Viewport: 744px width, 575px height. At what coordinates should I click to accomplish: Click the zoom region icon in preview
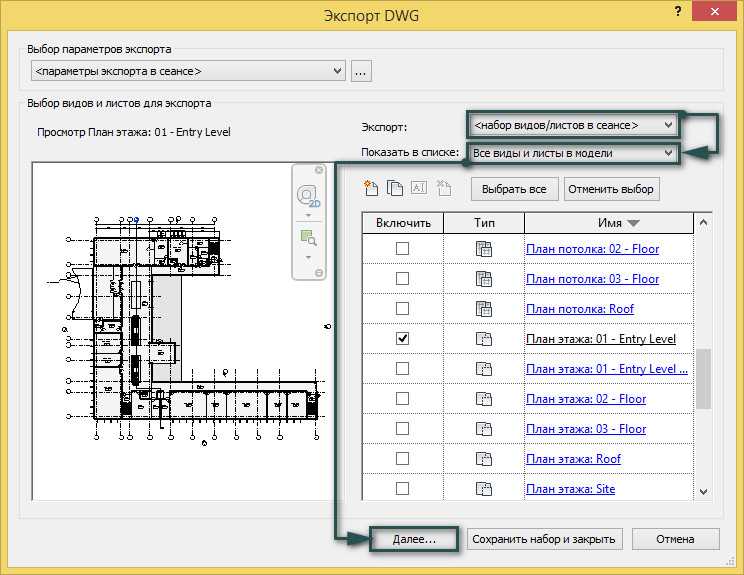point(308,238)
